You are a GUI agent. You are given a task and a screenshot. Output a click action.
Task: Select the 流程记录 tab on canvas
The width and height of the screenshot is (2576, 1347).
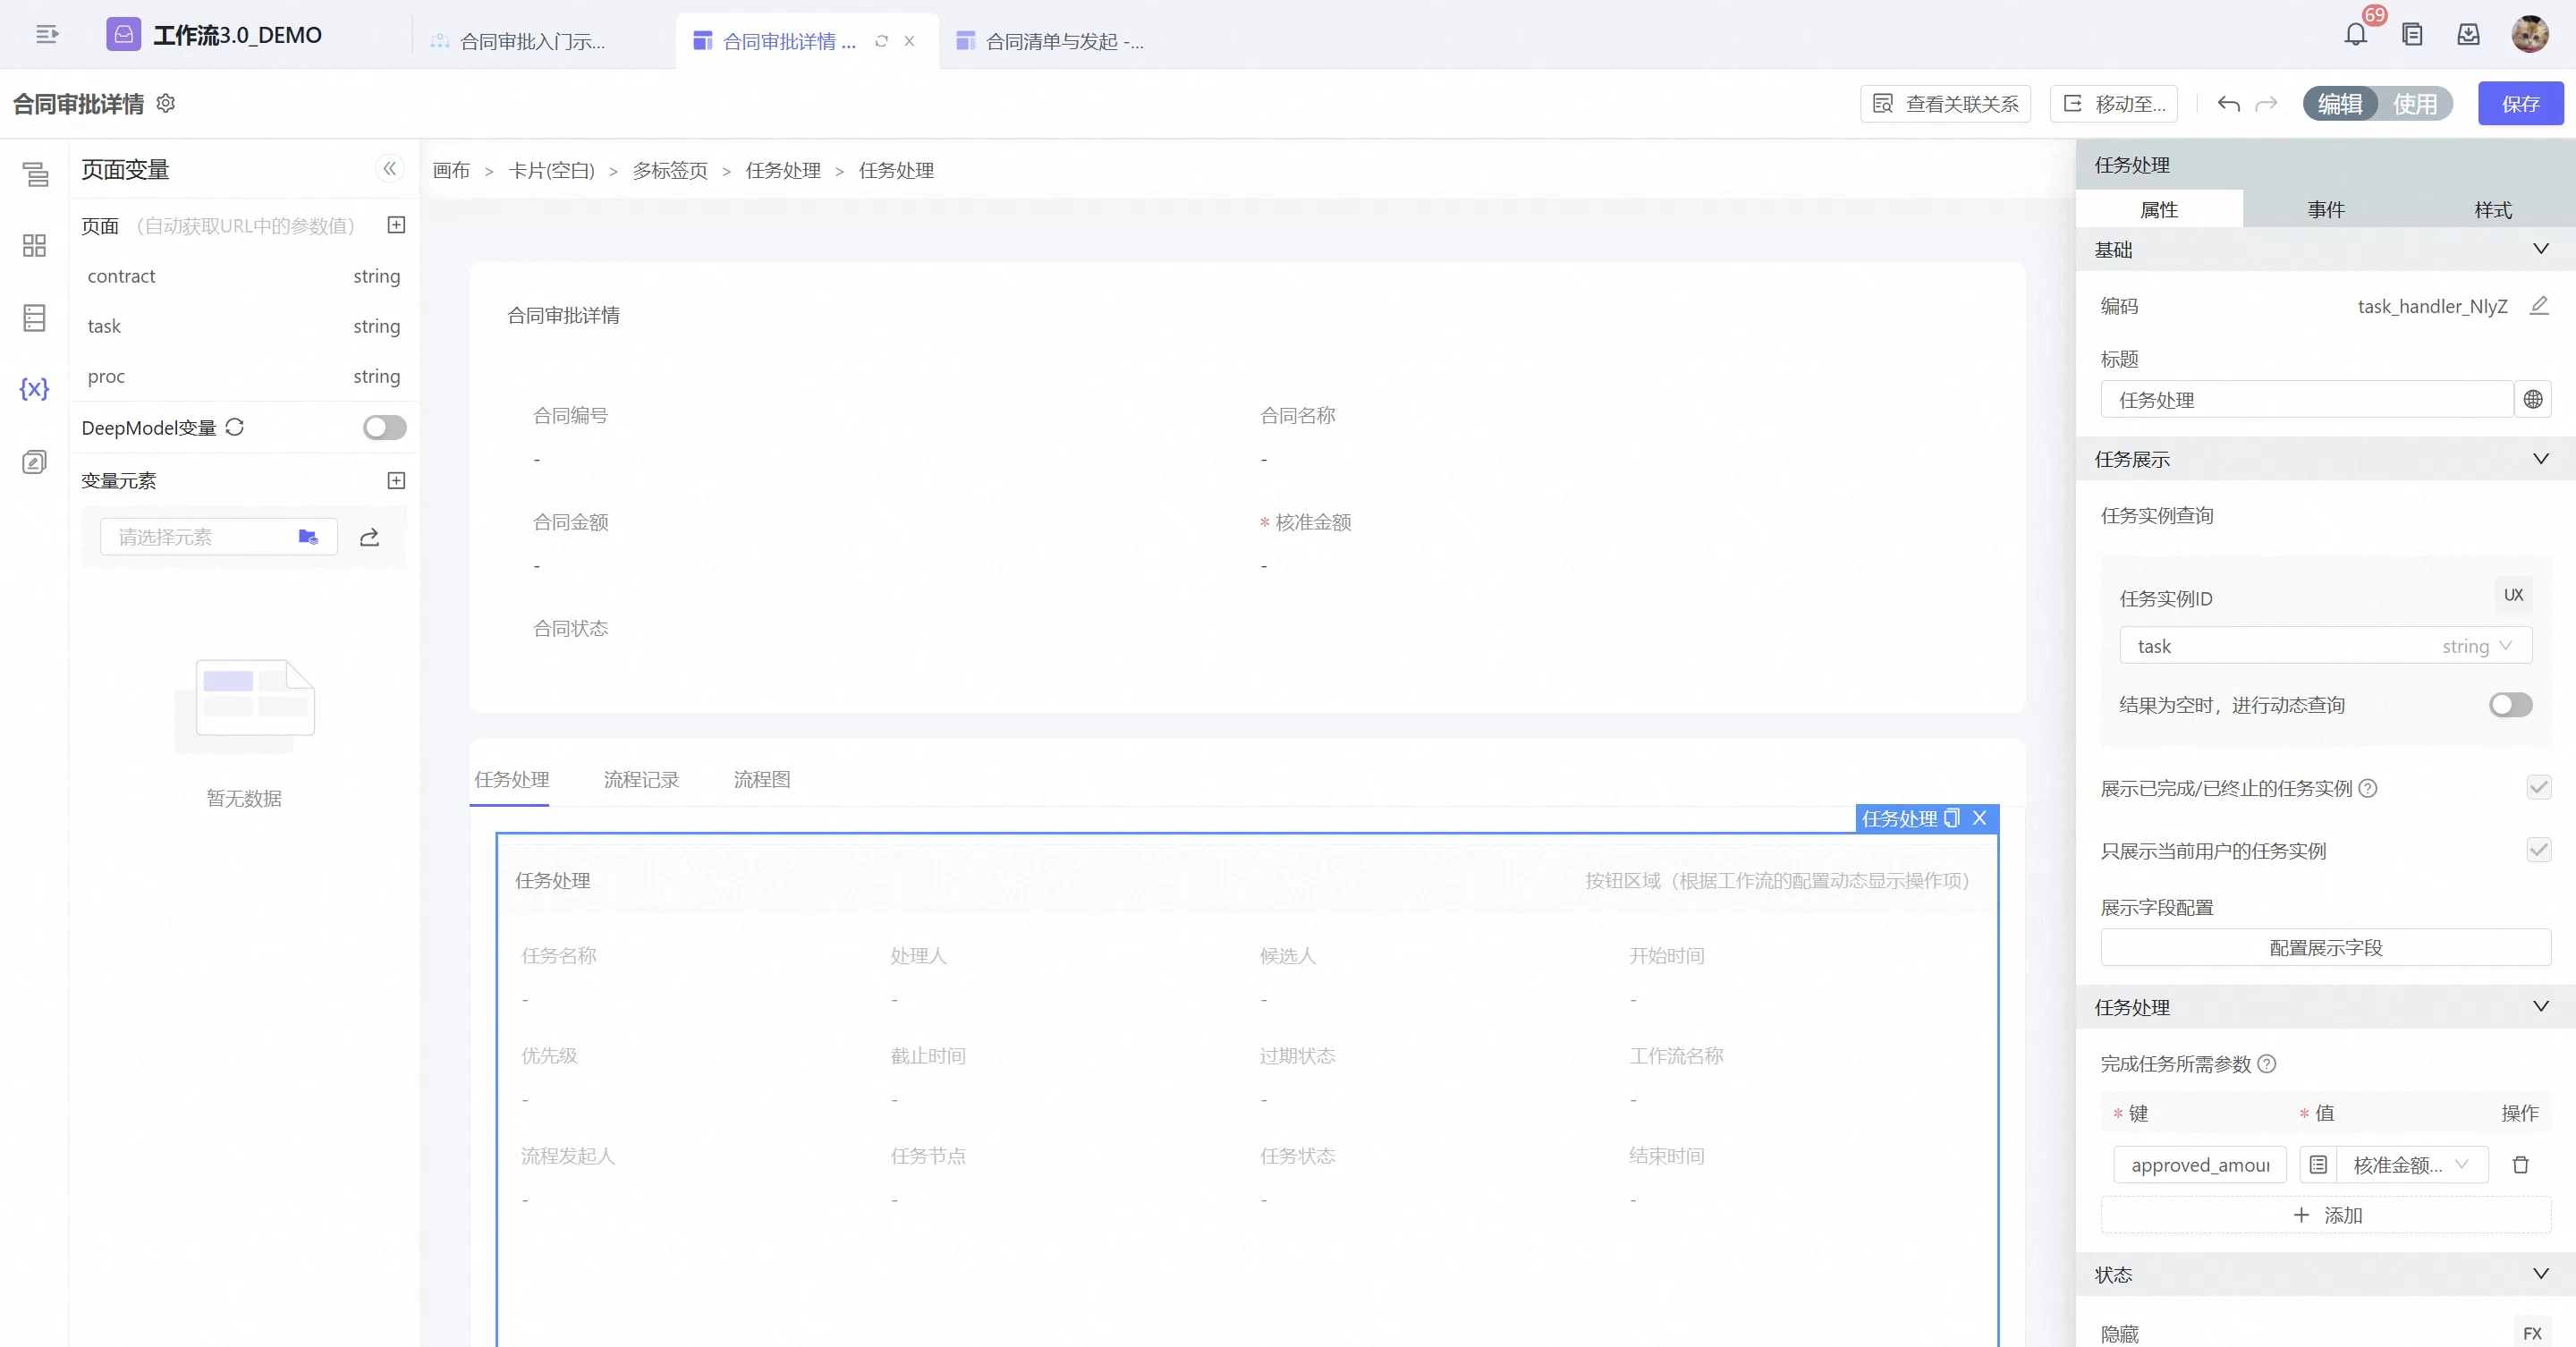pyautogui.click(x=641, y=779)
